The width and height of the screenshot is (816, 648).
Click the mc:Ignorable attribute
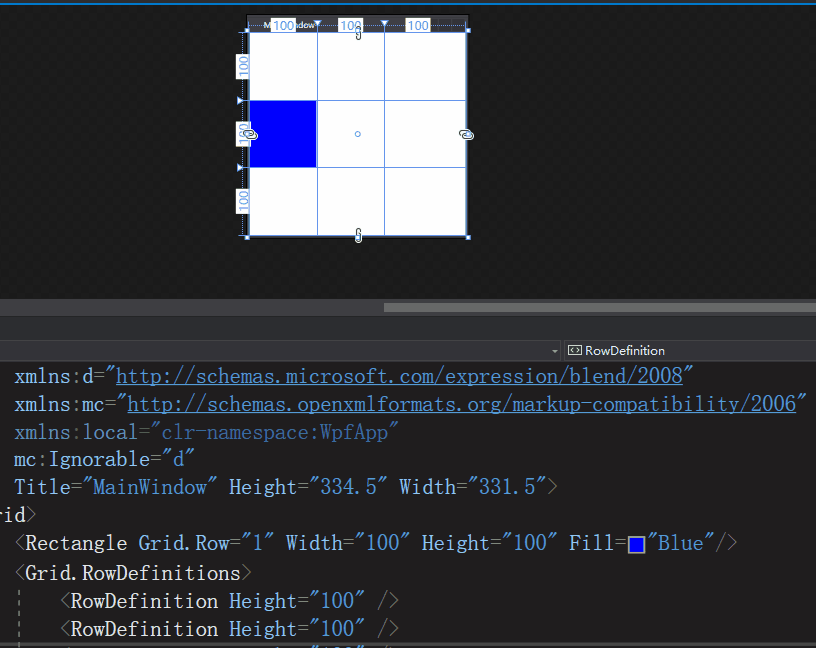tap(104, 460)
